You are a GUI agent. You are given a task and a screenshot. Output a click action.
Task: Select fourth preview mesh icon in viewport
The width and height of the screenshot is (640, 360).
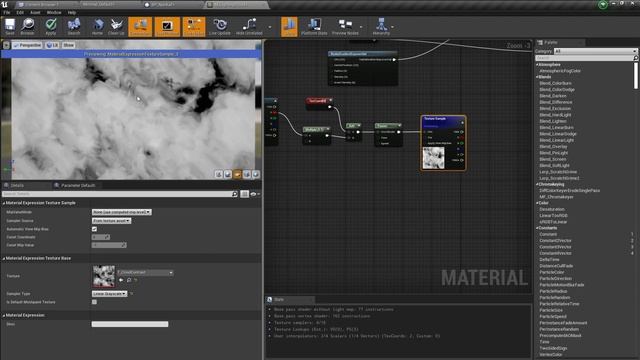247,174
